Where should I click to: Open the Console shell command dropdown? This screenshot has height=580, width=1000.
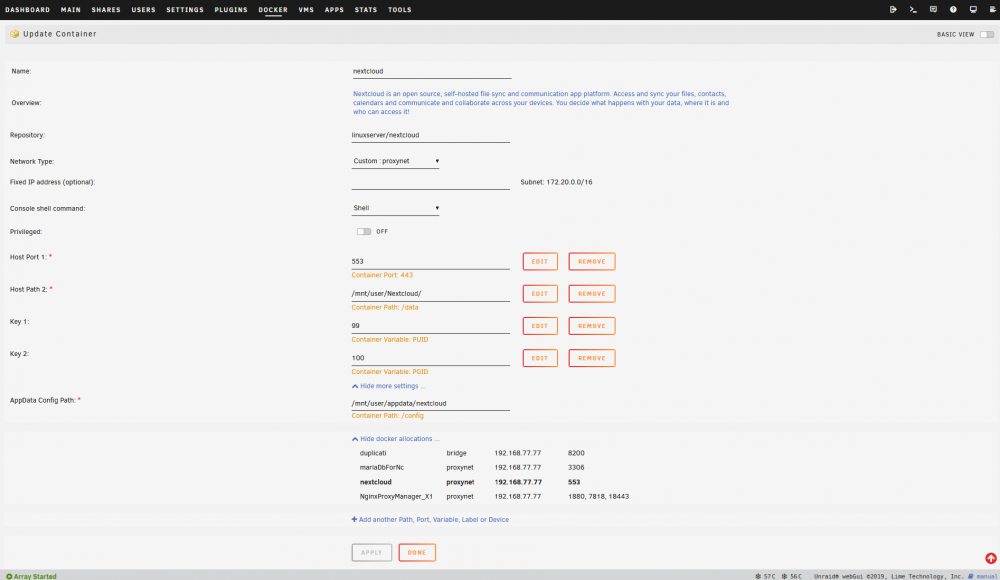395,208
